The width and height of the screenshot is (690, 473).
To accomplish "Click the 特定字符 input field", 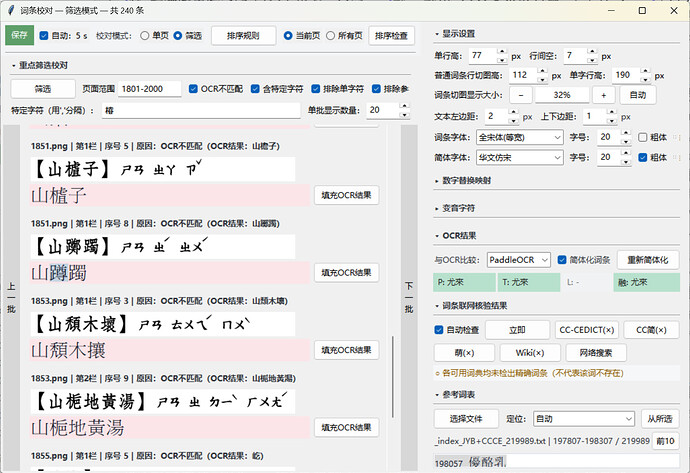I will coord(201,110).
